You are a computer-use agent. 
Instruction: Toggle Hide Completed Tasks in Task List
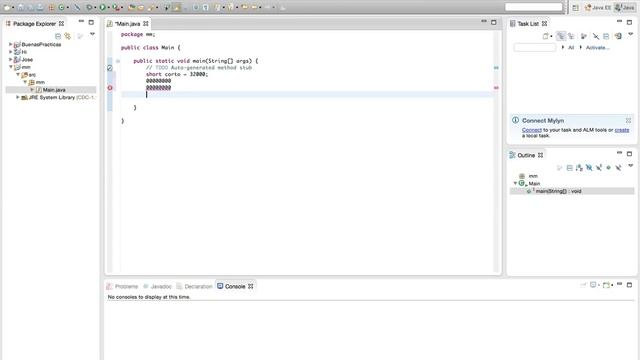[x=596, y=36]
